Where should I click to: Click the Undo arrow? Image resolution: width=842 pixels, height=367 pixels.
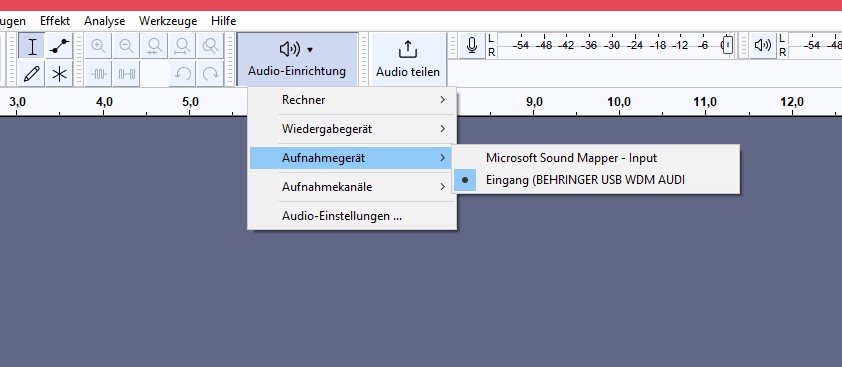182,74
